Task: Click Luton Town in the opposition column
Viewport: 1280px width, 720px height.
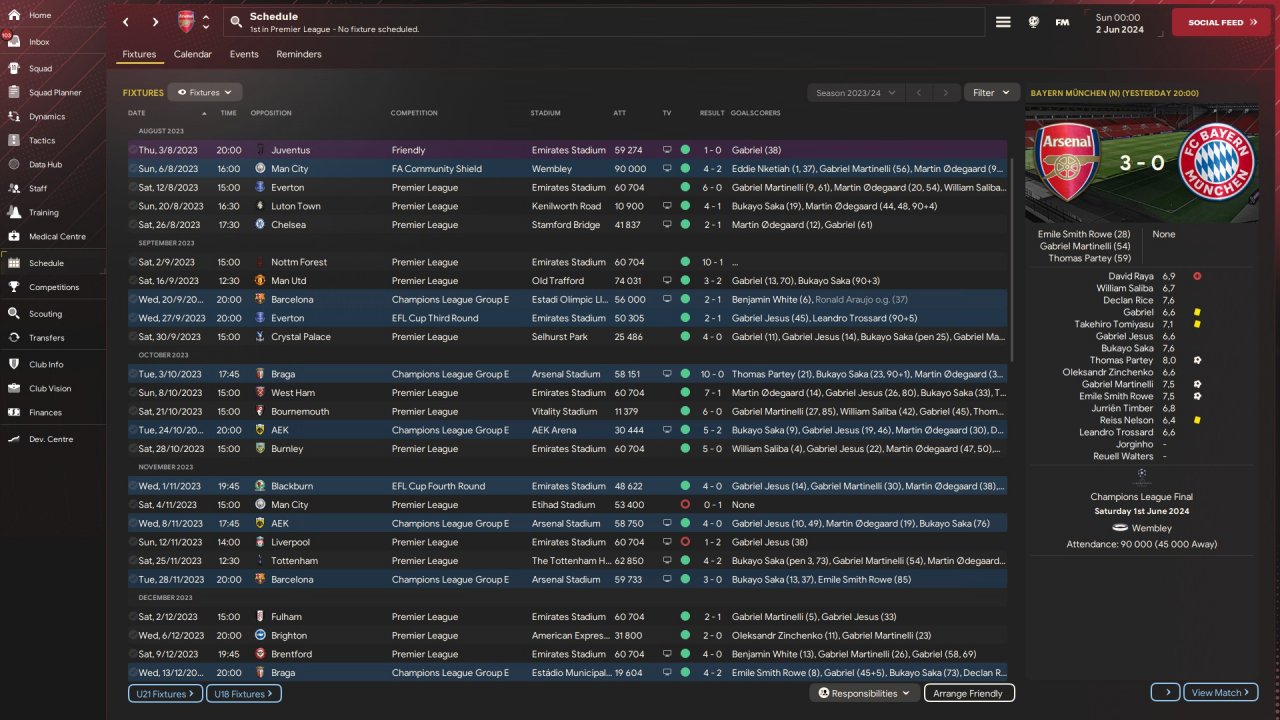Action: tap(296, 206)
